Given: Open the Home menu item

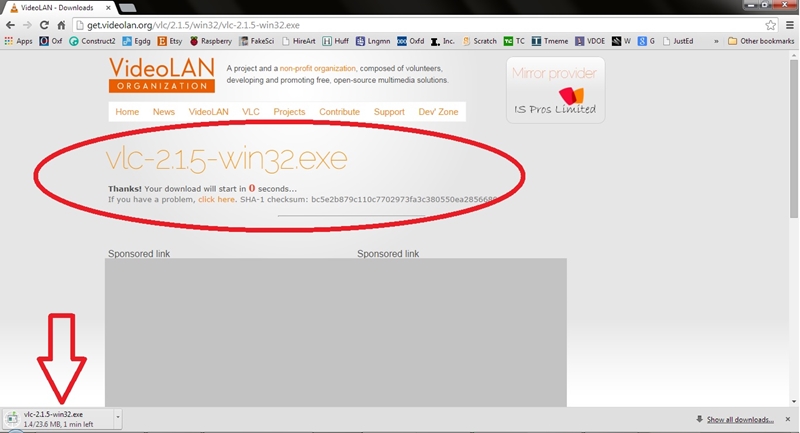Looking at the screenshot, I should [x=127, y=112].
